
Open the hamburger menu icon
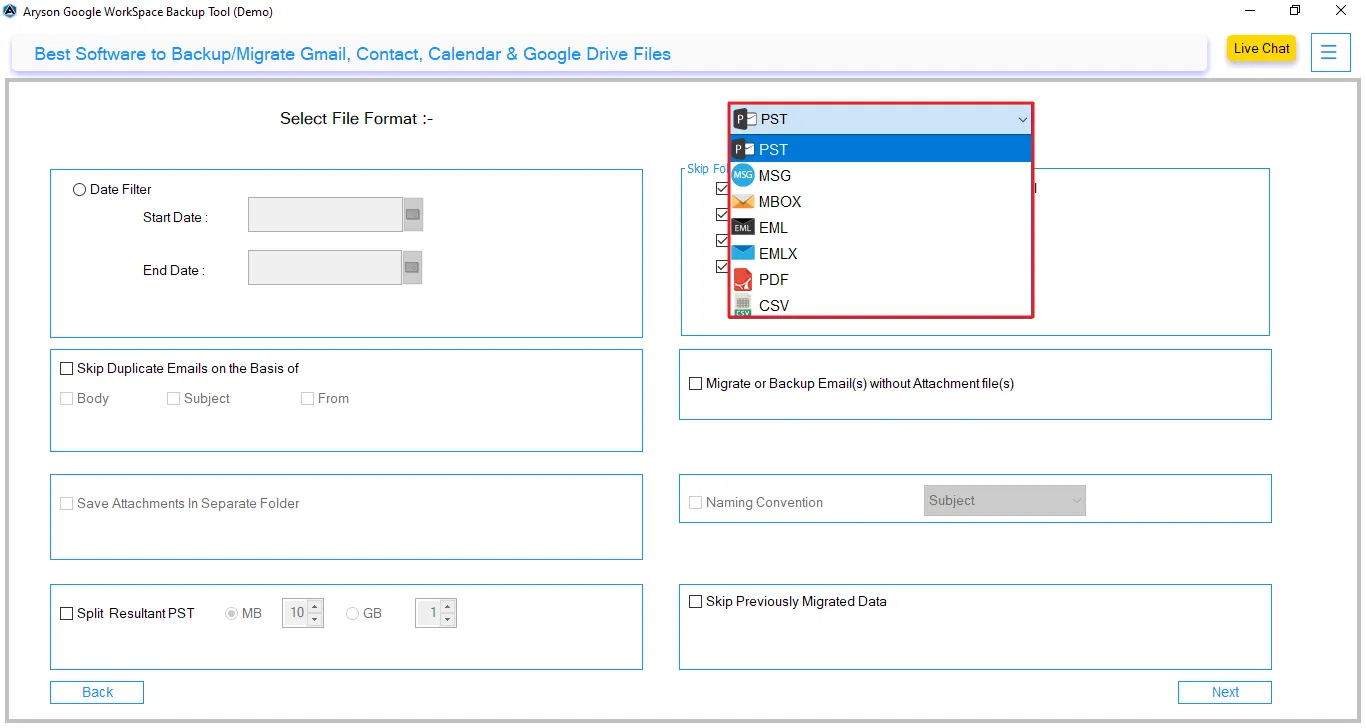pyautogui.click(x=1330, y=52)
